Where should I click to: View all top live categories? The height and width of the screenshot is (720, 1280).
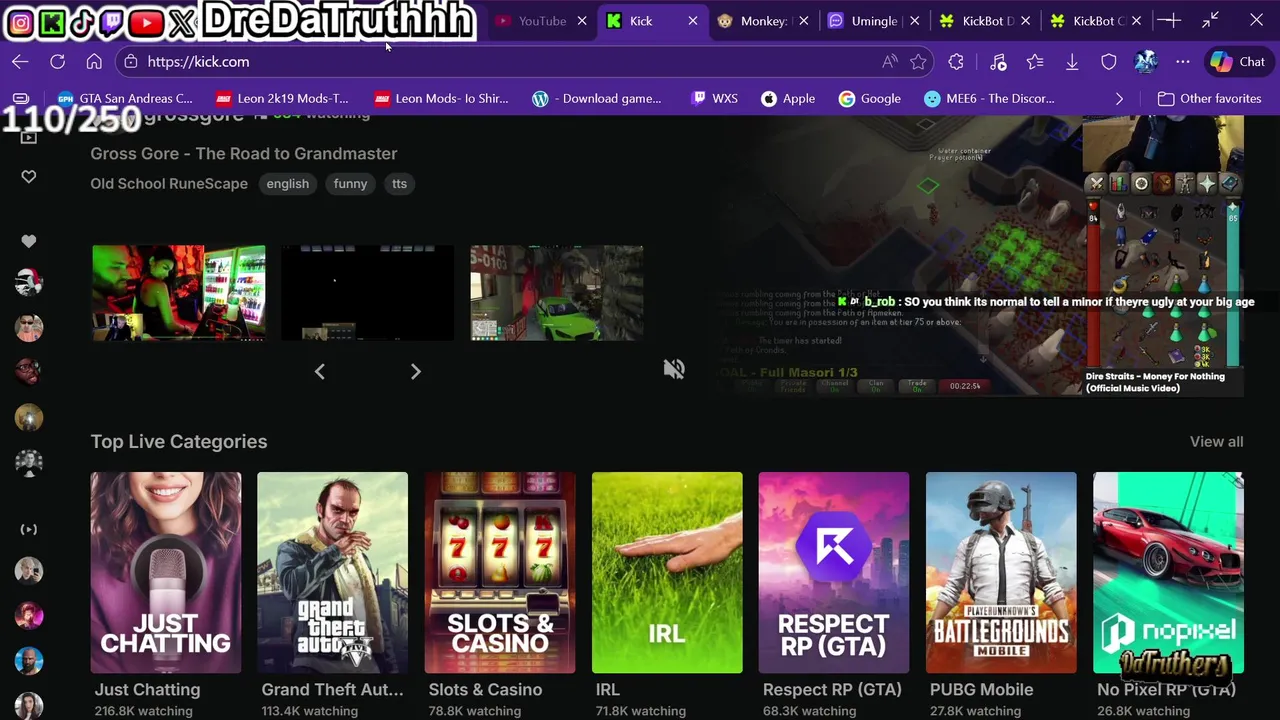pos(1216,441)
